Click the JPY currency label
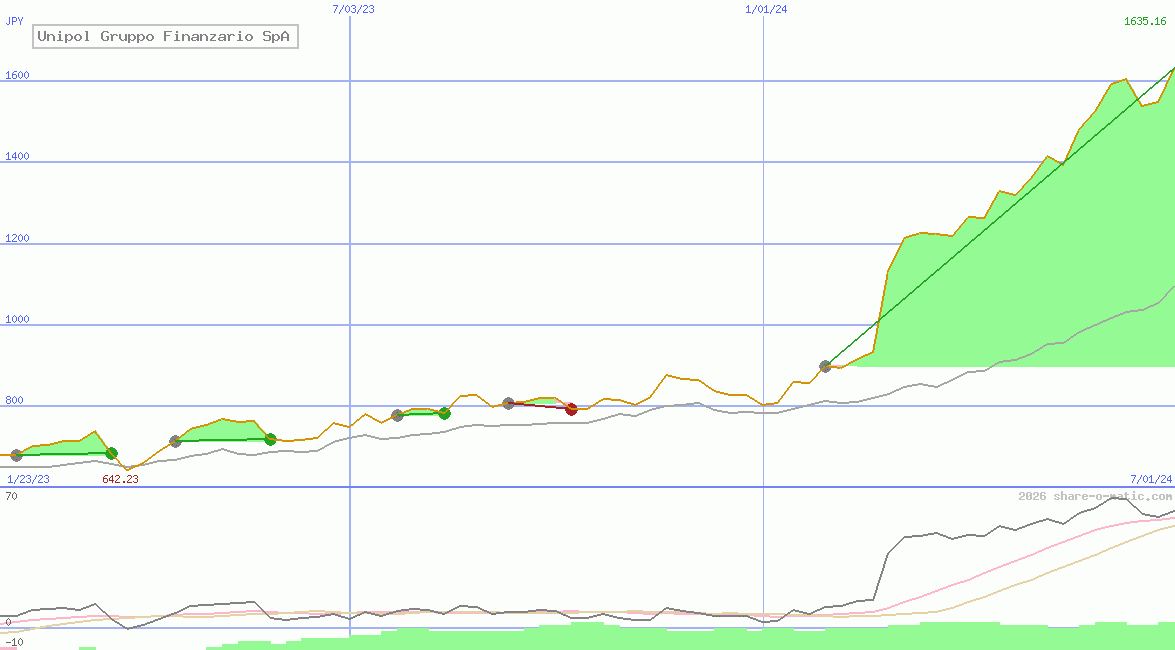1175x650 pixels. [x=15, y=21]
